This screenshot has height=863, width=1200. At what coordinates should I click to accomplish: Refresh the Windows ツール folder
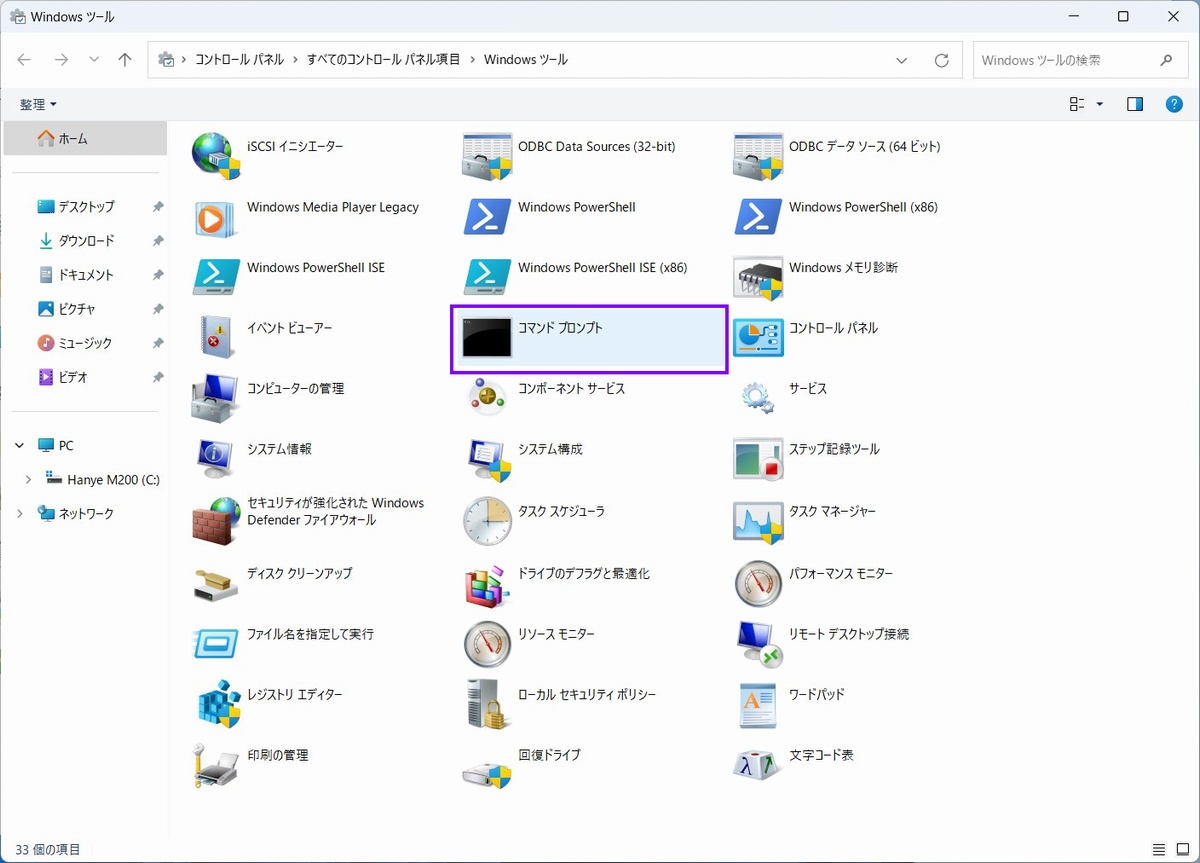click(x=941, y=60)
